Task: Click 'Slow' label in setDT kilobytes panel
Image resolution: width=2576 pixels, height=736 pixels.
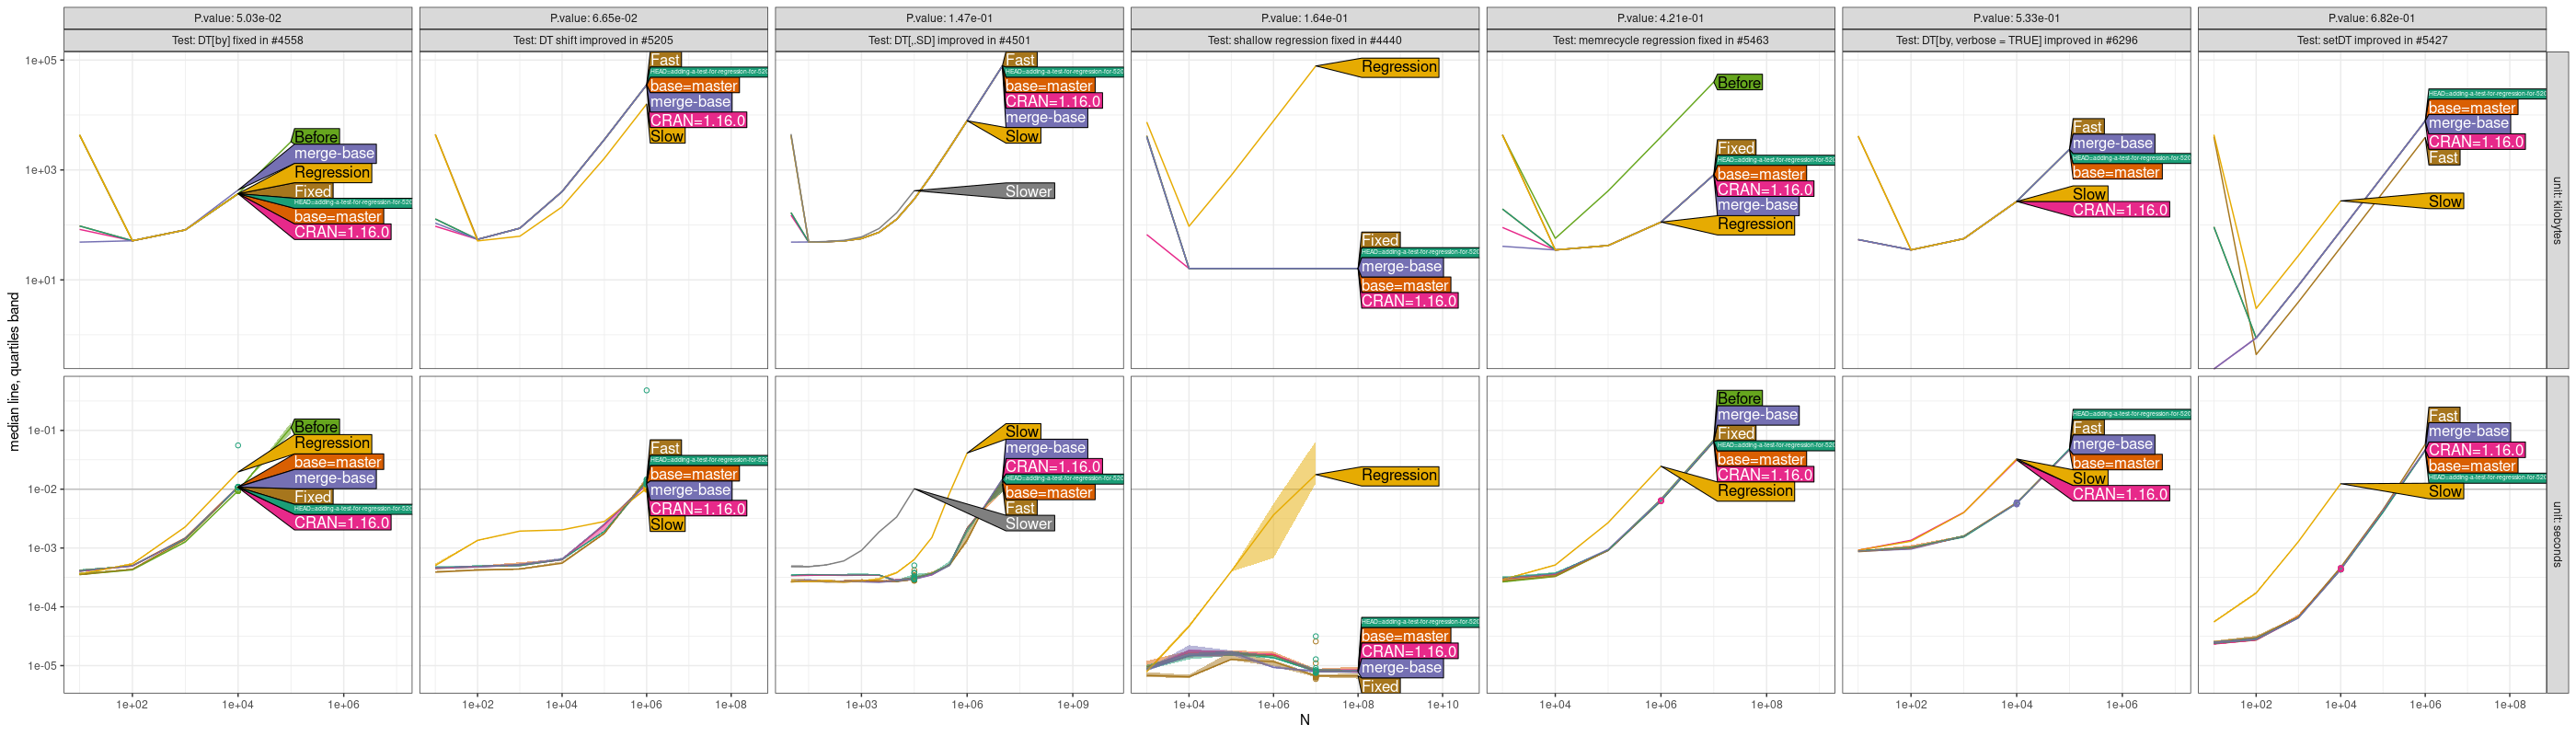Action: click(2445, 201)
